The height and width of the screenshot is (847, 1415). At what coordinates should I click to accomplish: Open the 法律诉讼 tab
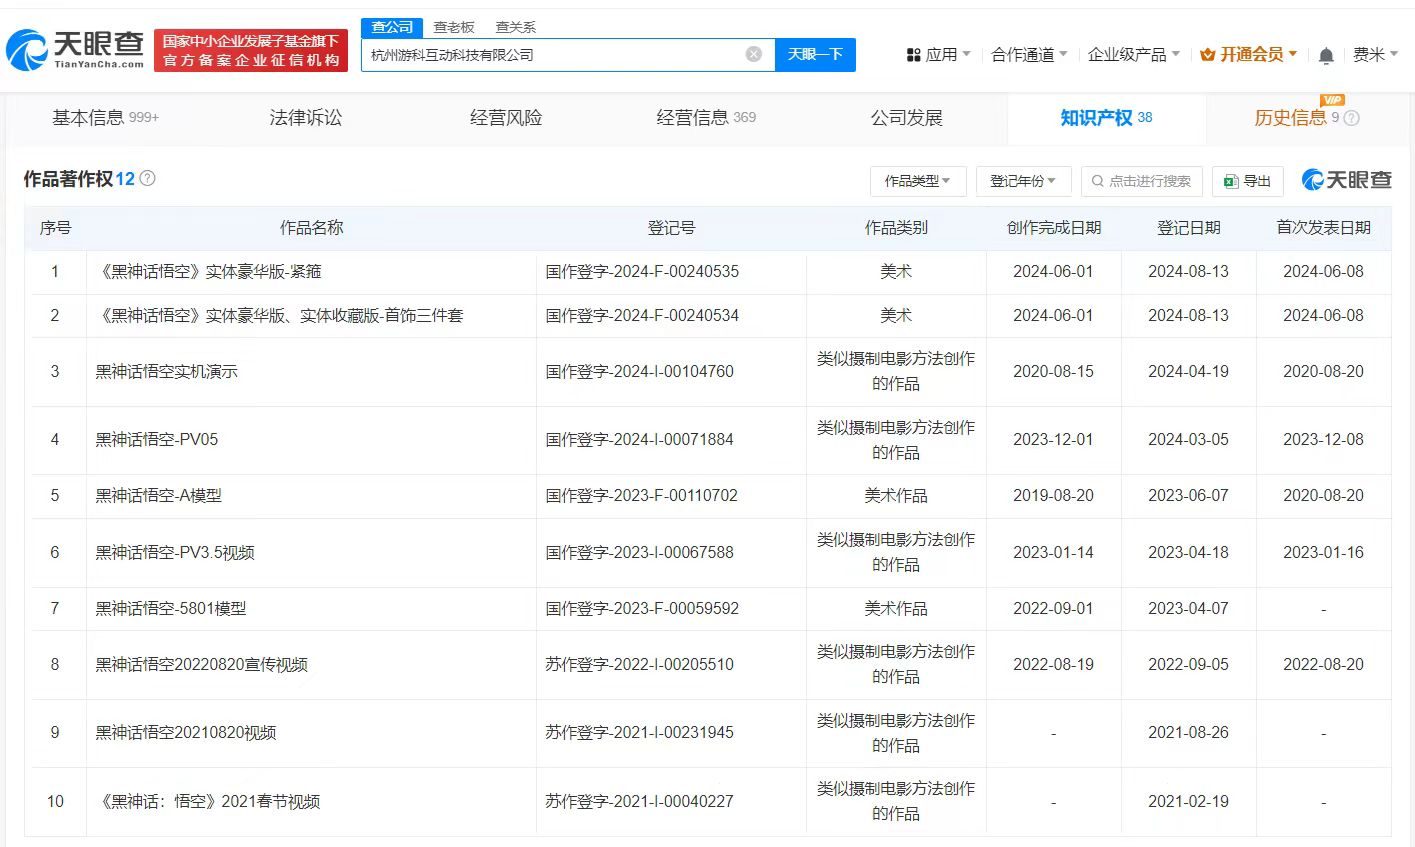305,117
